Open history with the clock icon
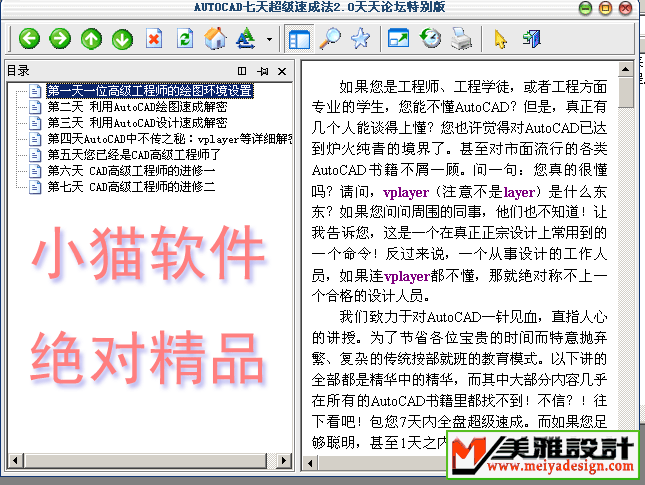Image resolution: width=645 pixels, height=485 pixels. click(x=430, y=39)
